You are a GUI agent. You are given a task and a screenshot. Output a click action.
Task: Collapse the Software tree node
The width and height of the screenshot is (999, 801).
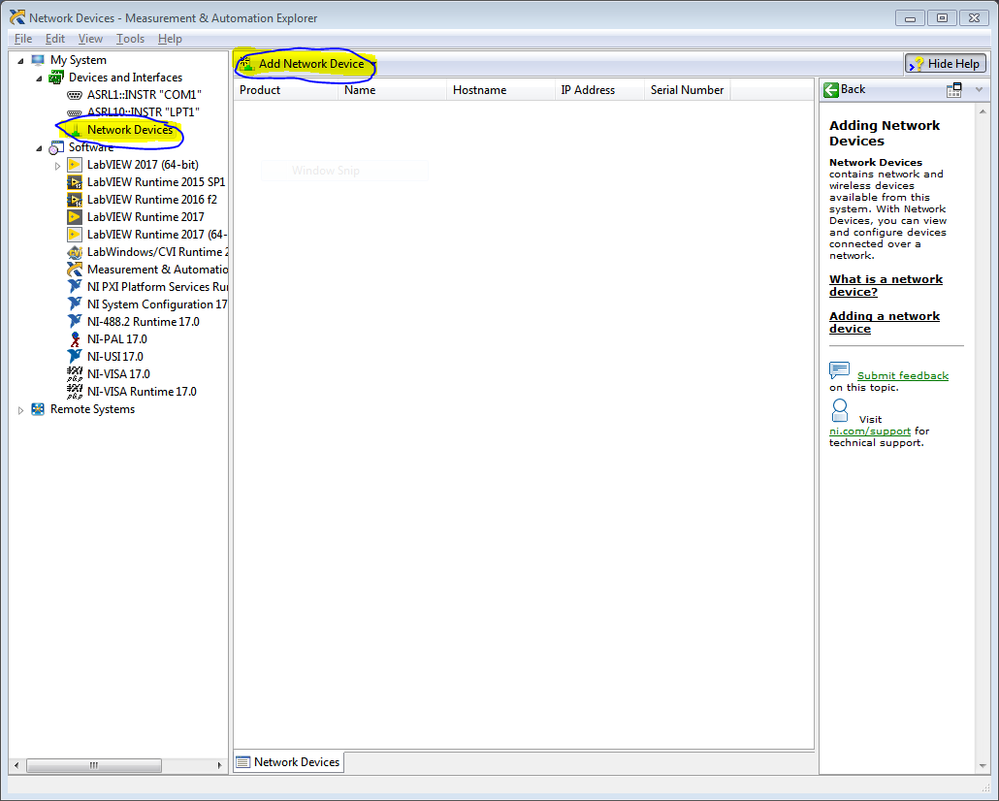39,148
